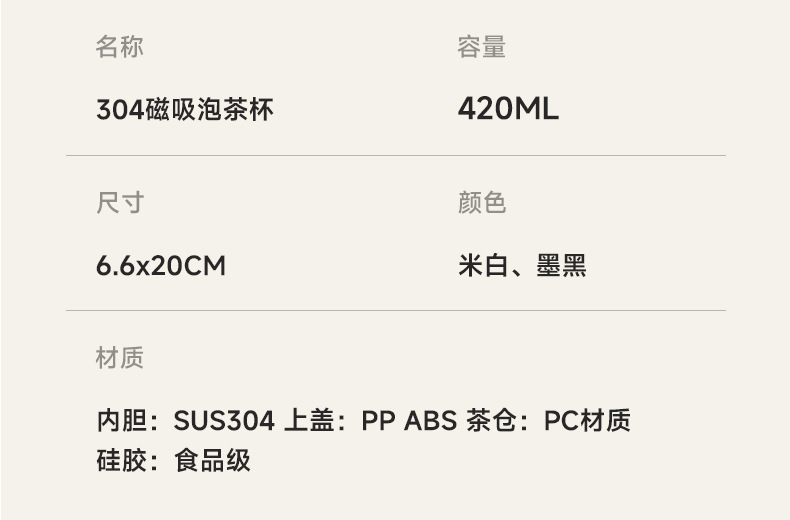Click the 尺寸 heading label
This screenshot has height=520, width=790.
(x=120, y=203)
